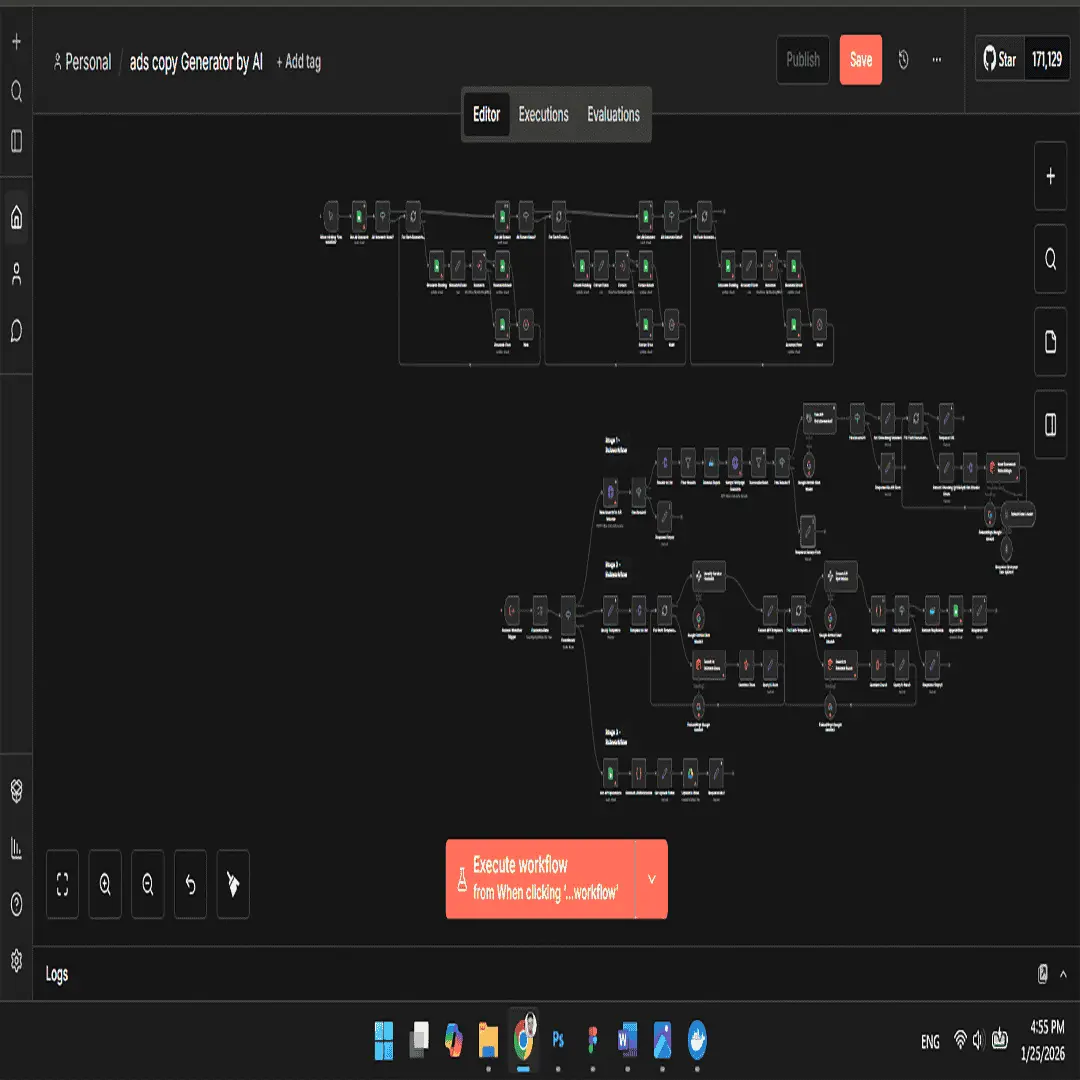
Task: Expand the Execute workflow dropdown chevron
Action: click(651, 880)
